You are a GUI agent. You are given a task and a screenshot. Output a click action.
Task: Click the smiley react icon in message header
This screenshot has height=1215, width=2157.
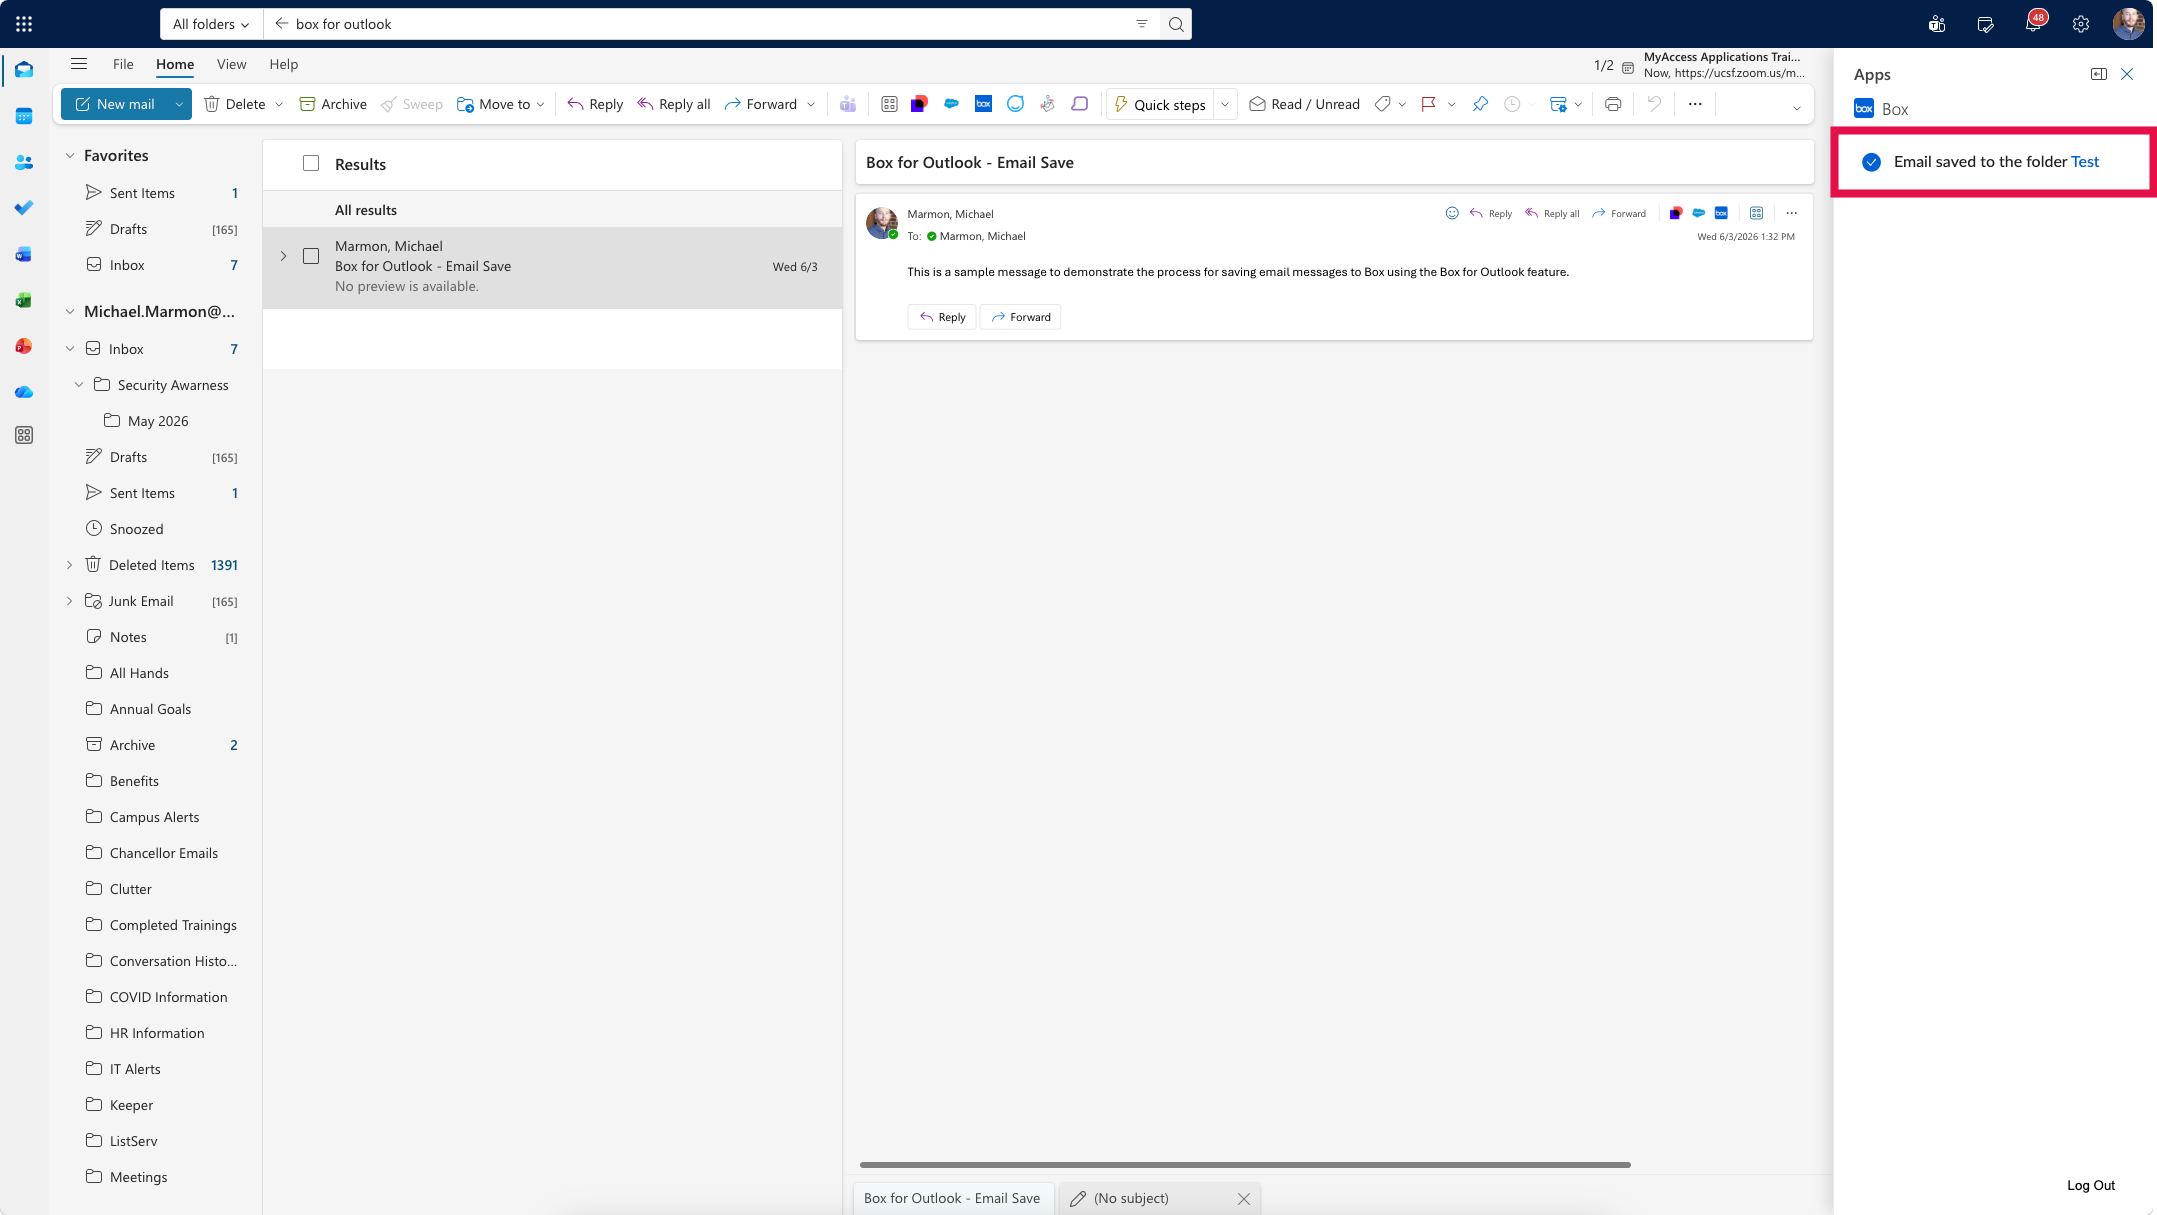pyautogui.click(x=1452, y=213)
